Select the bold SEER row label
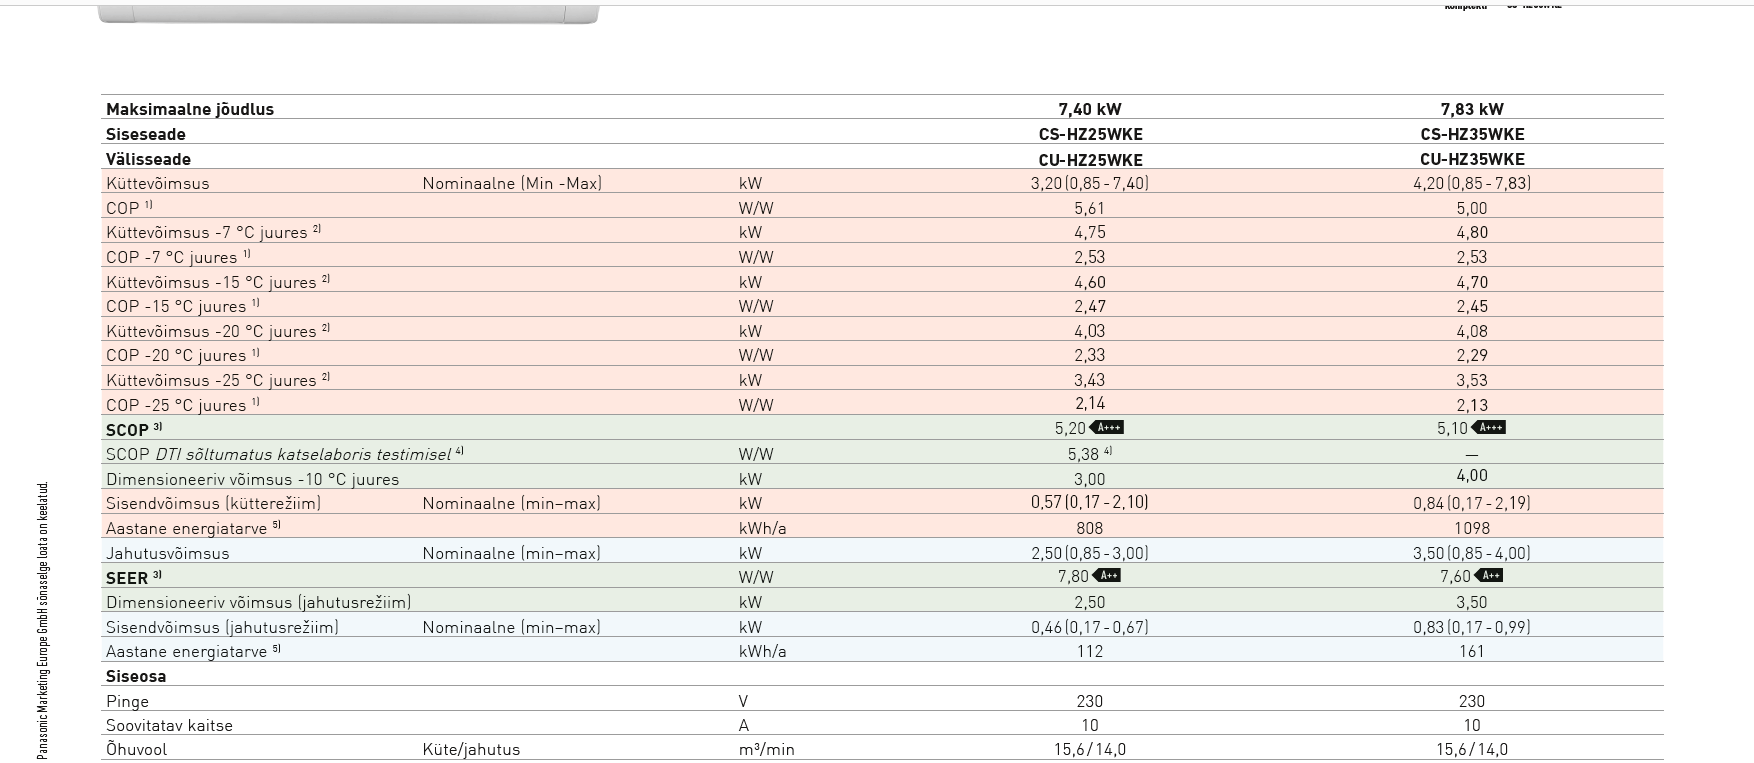1754x763 pixels. pyautogui.click(x=134, y=578)
